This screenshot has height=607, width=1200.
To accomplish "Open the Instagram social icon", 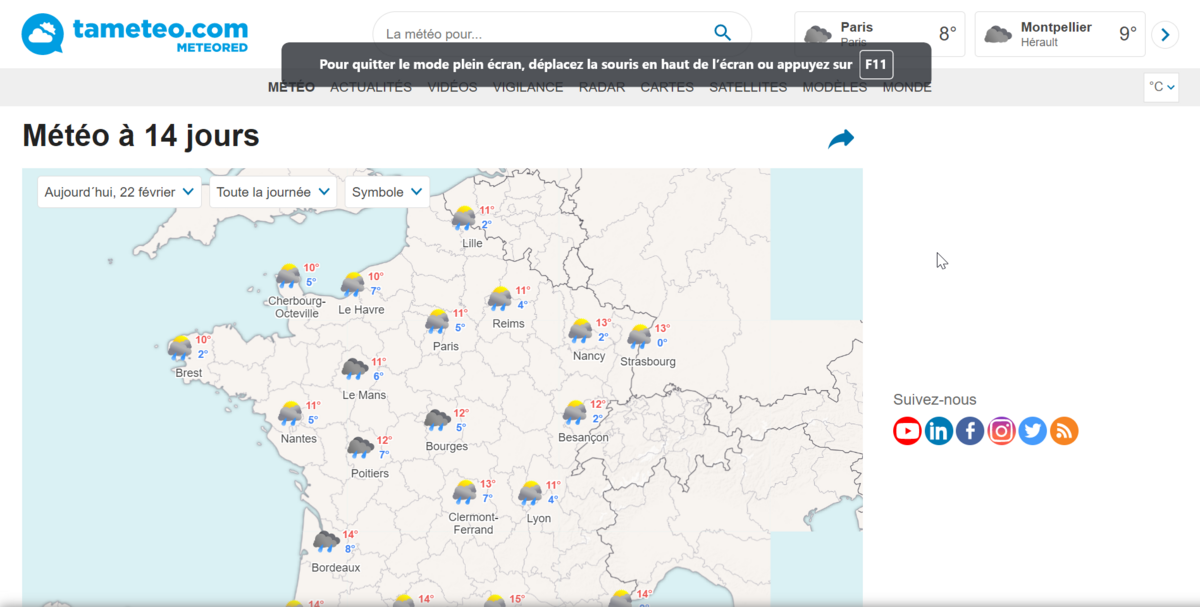I will [x=1001, y=431].
